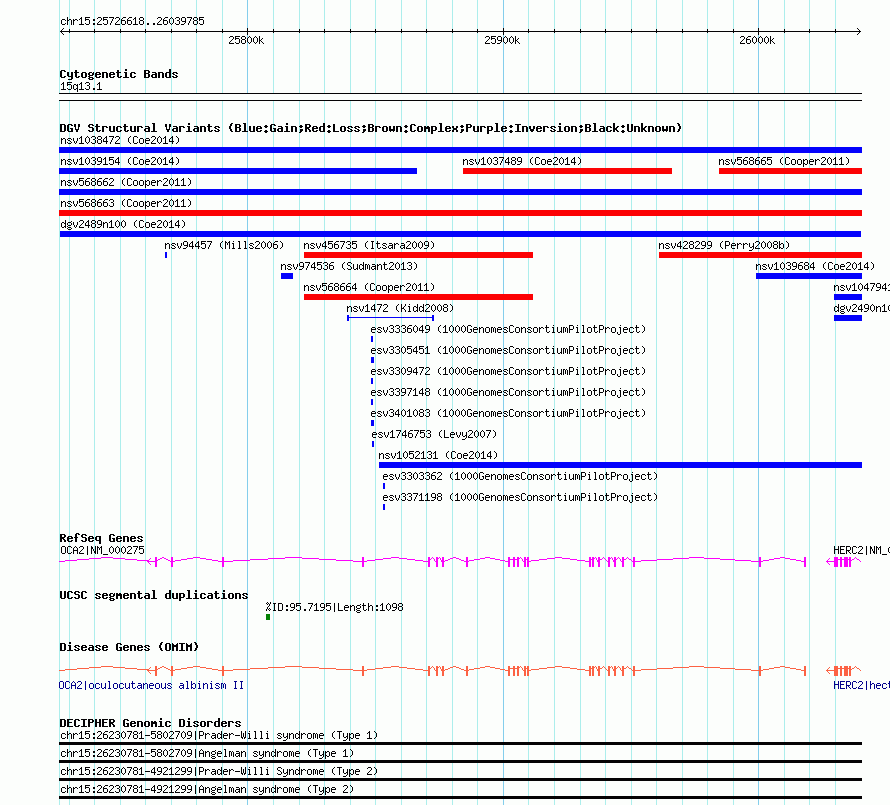The image size is (890, 805).
Task: Click the nsv1038472 (Coe2014) variant label
Action: [120, 140]
